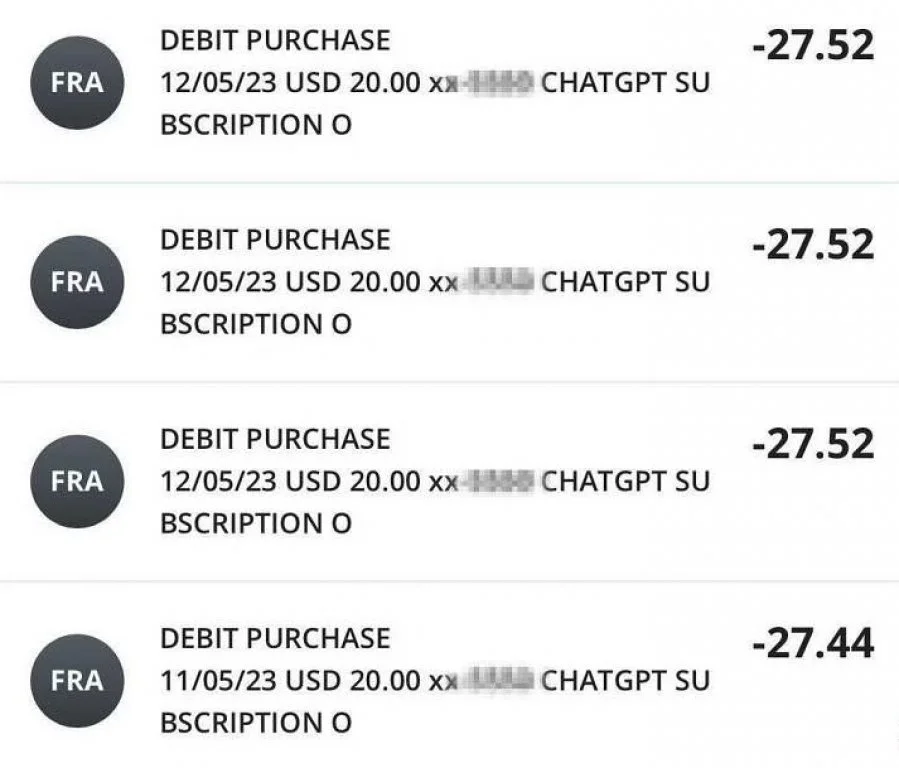
Task: Click the FRA icon in the top transaction
Action: click(77, 83)
